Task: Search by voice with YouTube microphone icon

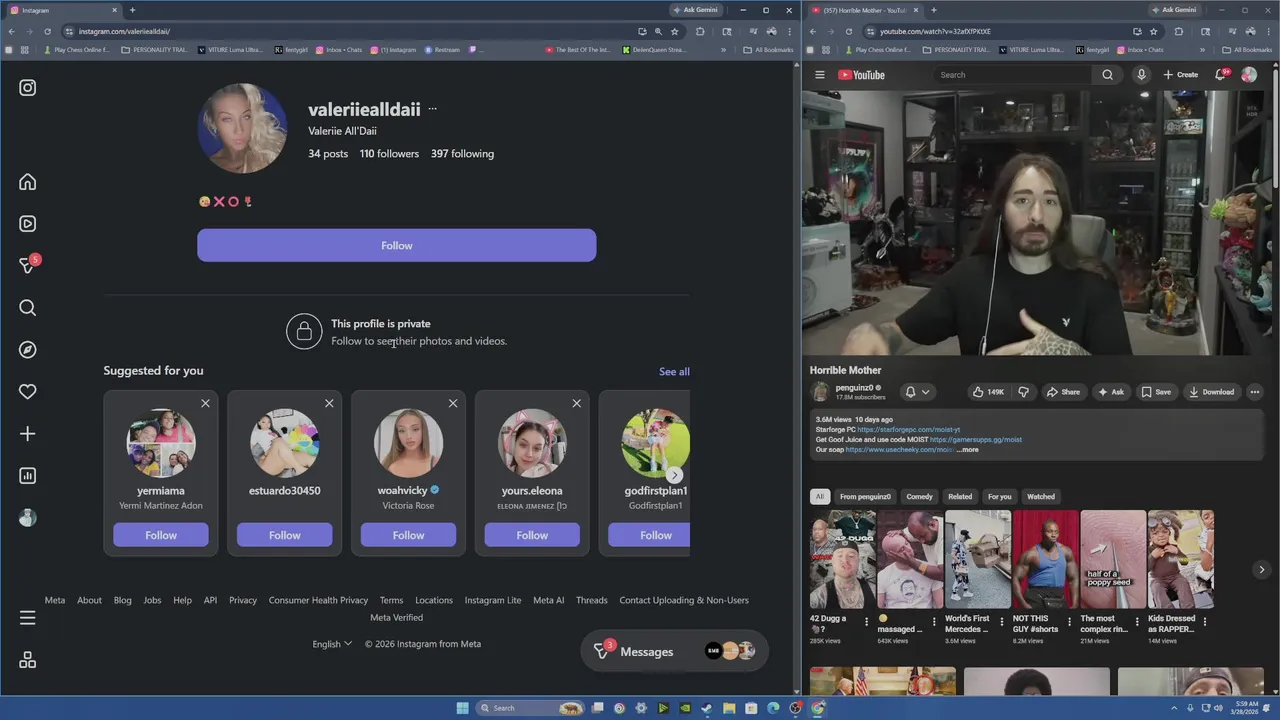Action: click(x=1141, y=75)
